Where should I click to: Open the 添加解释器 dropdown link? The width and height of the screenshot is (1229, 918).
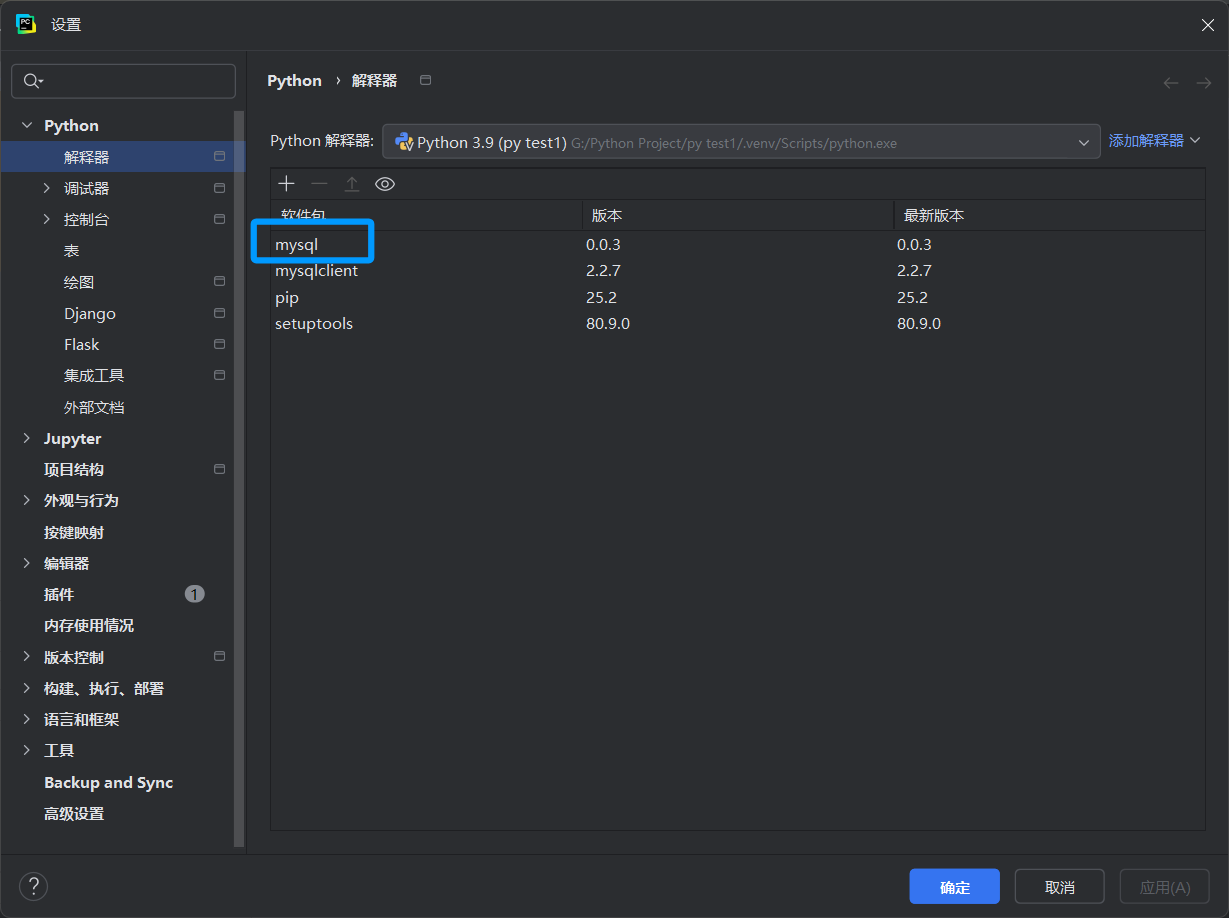[x=1154, y=141]
